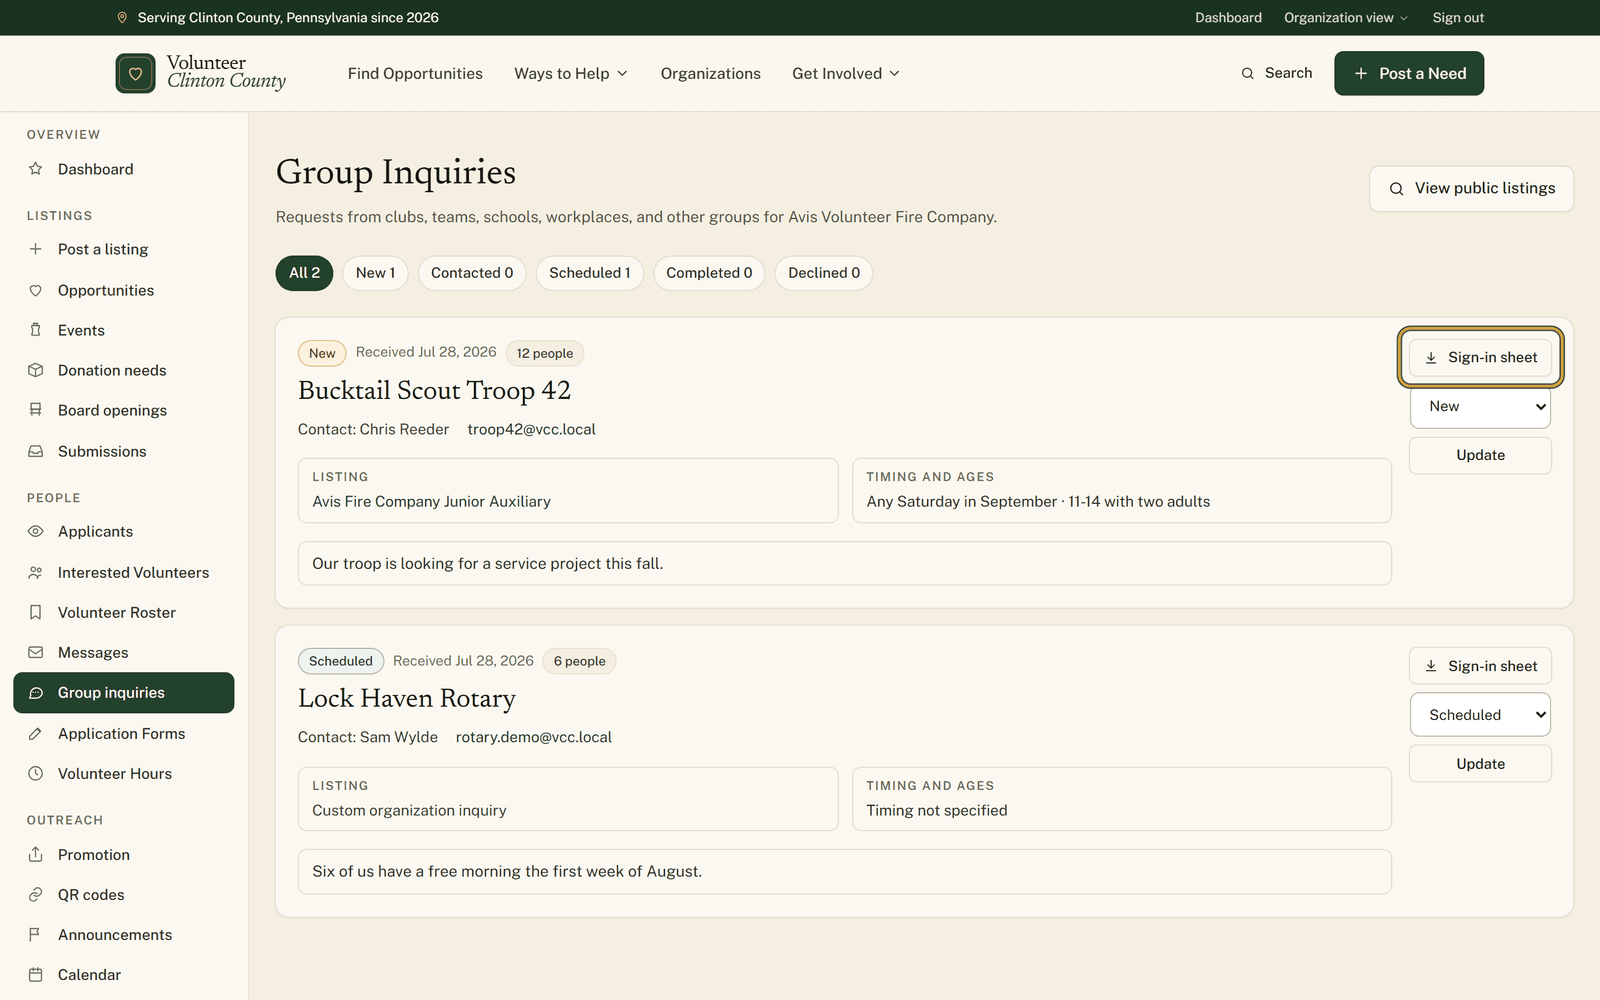The image size is (1600, 1000).
Task: Expand the Ways to Help menu
Action: (x=571, y=73)
